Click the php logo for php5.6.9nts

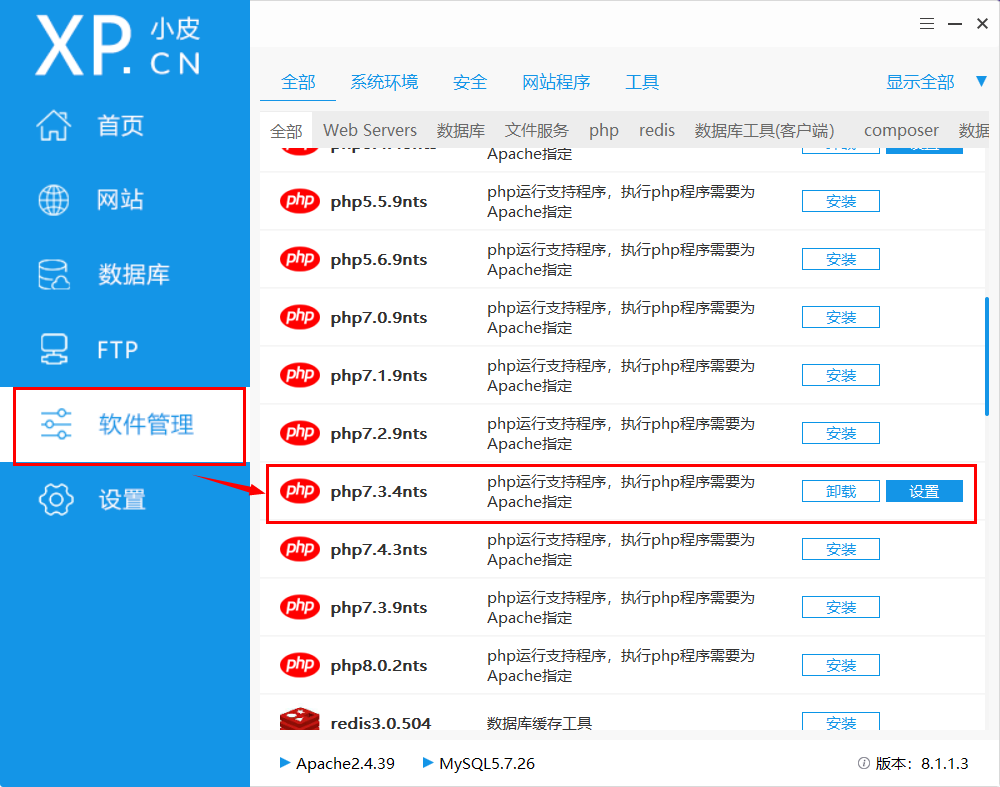(300, 259)
